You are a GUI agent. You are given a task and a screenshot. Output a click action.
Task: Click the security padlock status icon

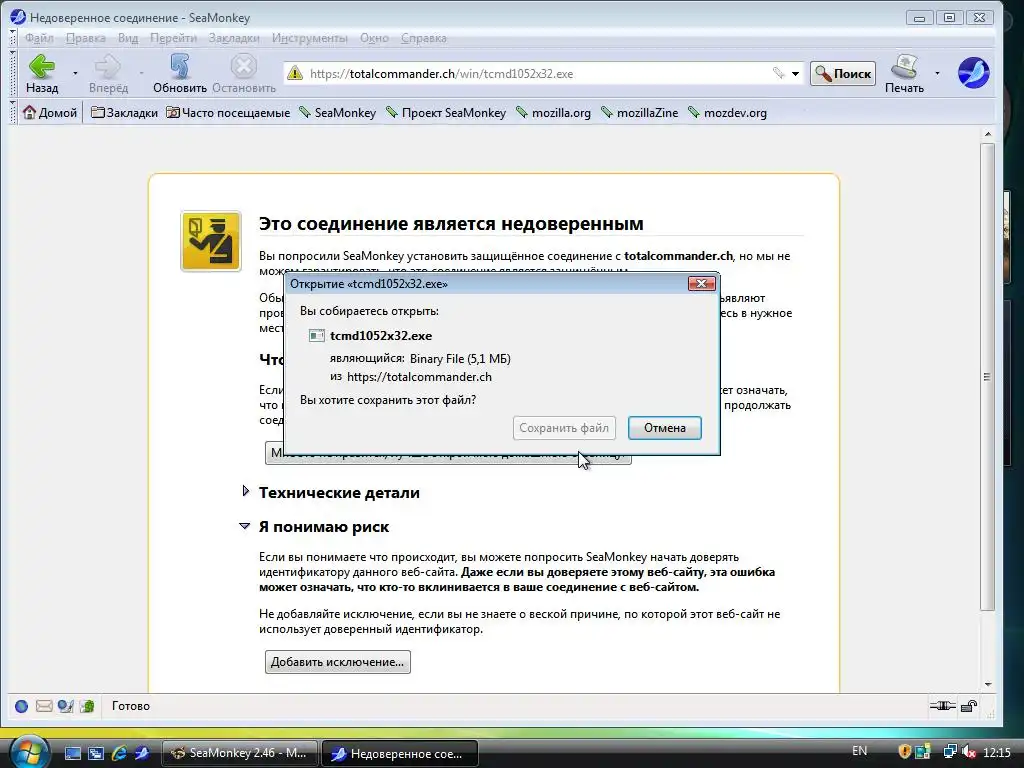point(969,705)
